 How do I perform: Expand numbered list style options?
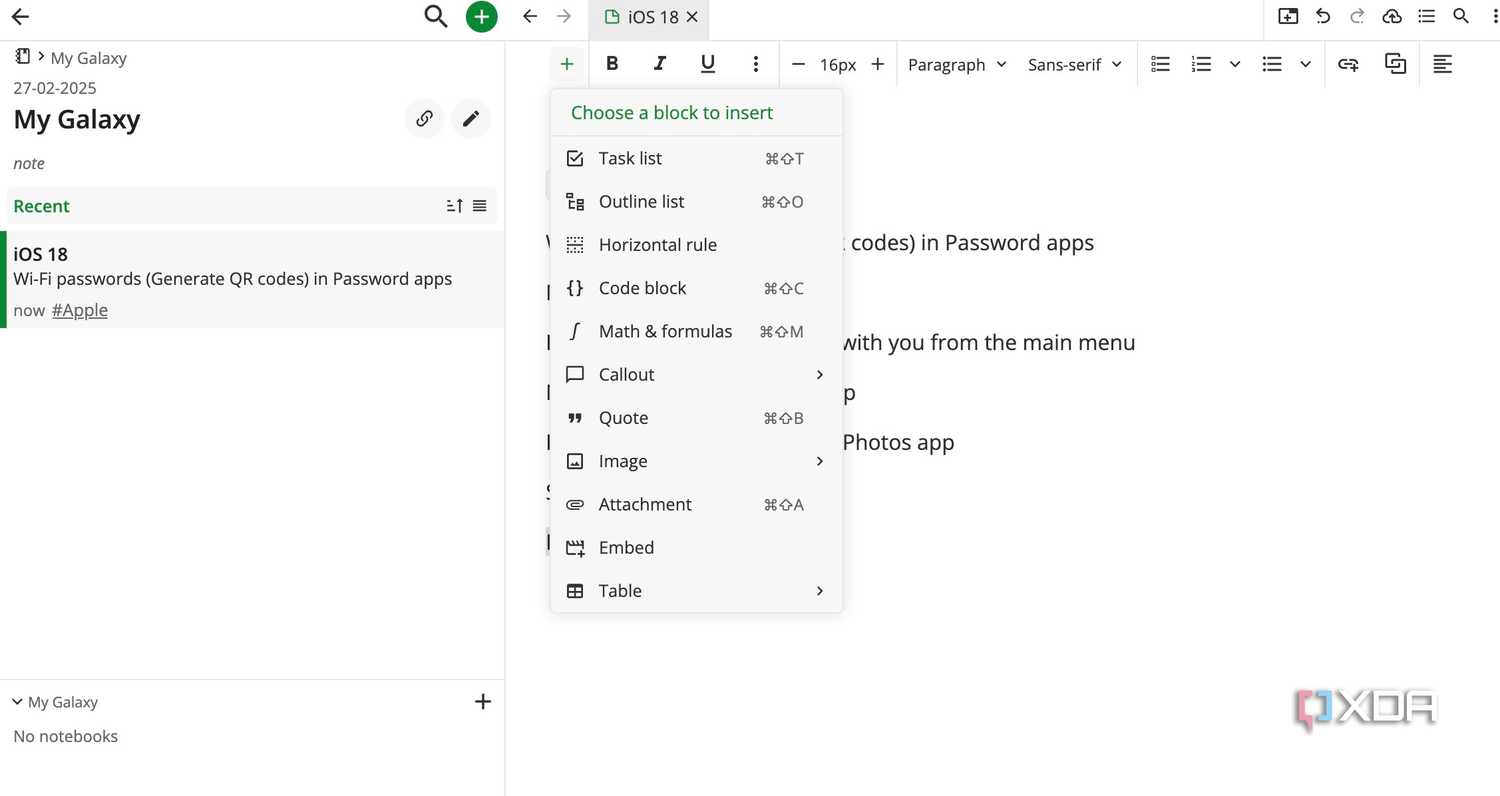pos(1235,64)
